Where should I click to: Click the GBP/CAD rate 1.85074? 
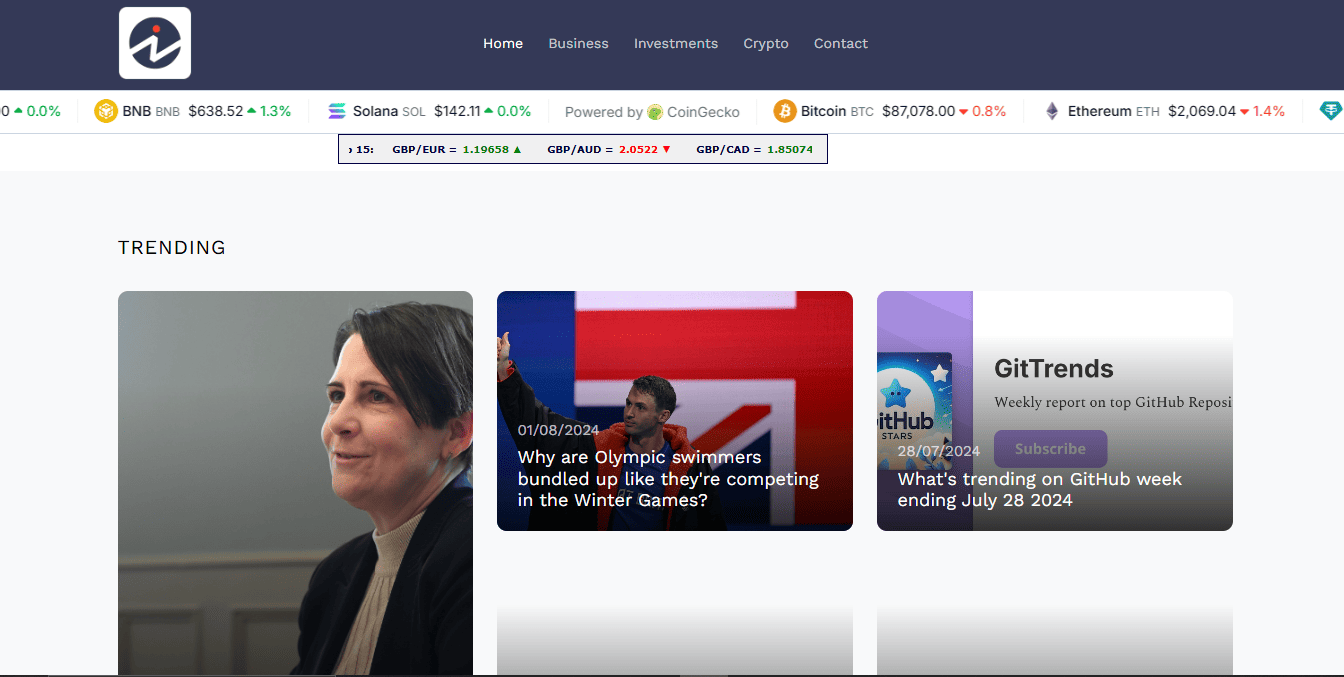pos(790,149)
